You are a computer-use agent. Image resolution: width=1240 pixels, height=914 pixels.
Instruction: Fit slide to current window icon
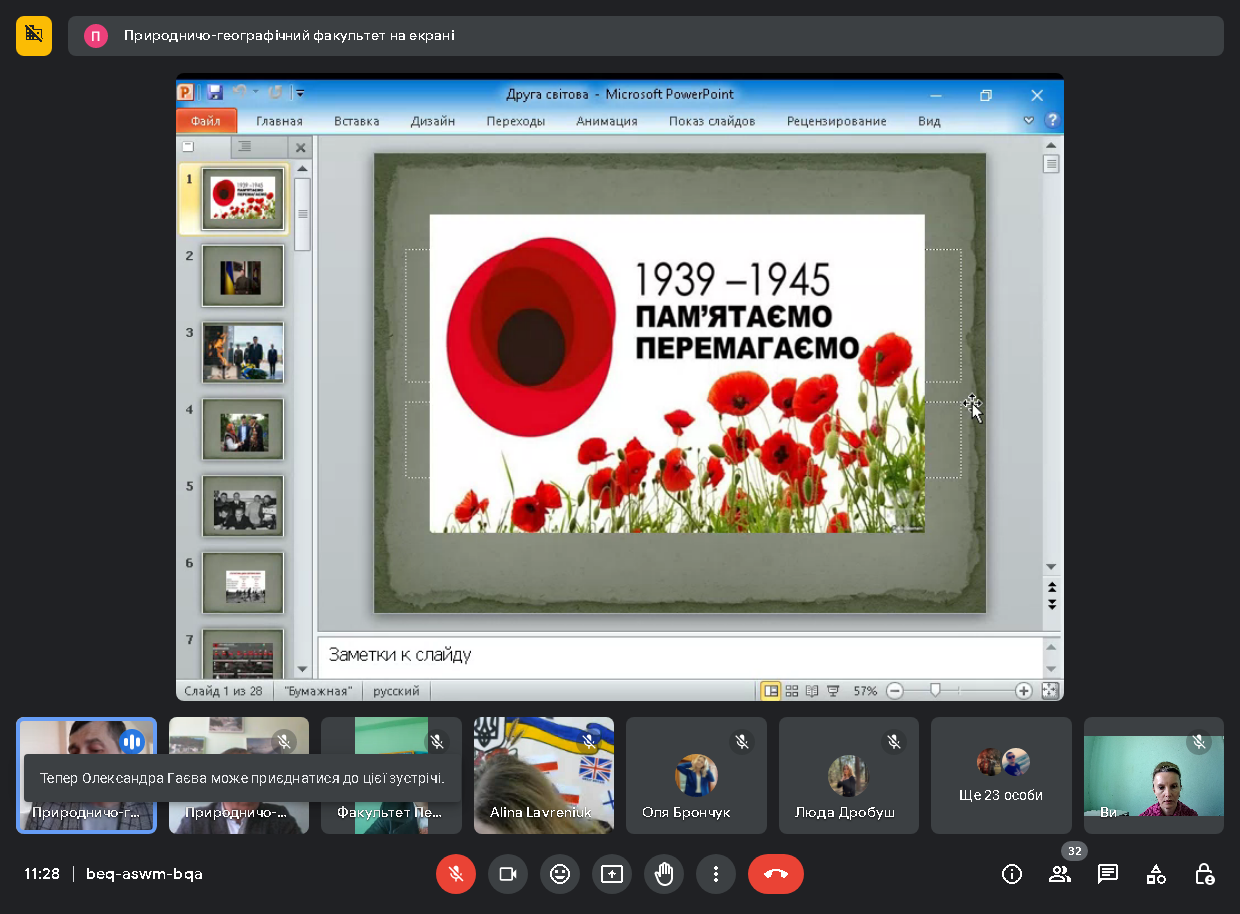(x=1049, y=691)
